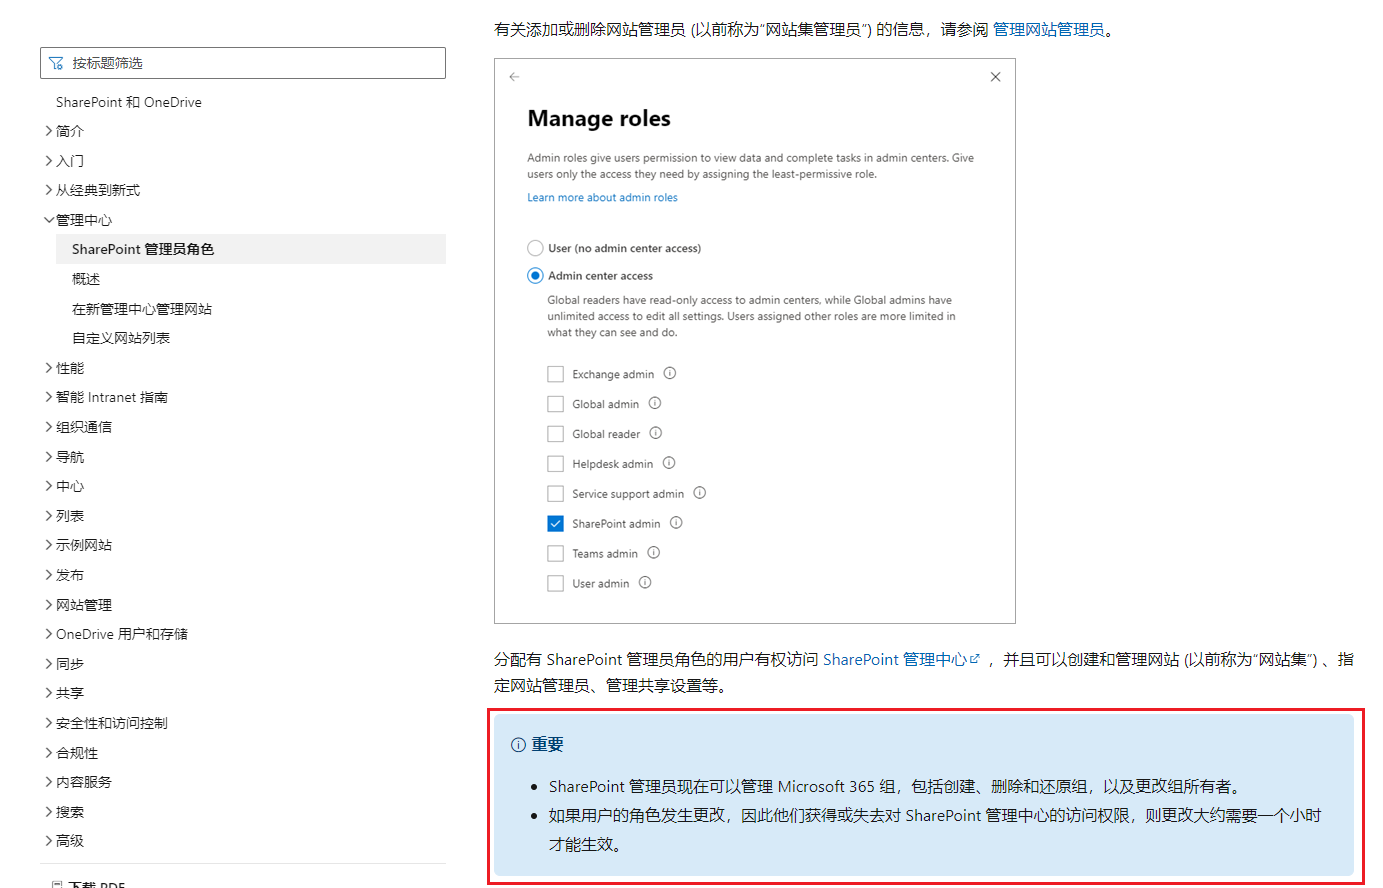The height and width of the screenshot is (888, 1383).
Task: Expand the 合规性 section
Action: (71, 753)
